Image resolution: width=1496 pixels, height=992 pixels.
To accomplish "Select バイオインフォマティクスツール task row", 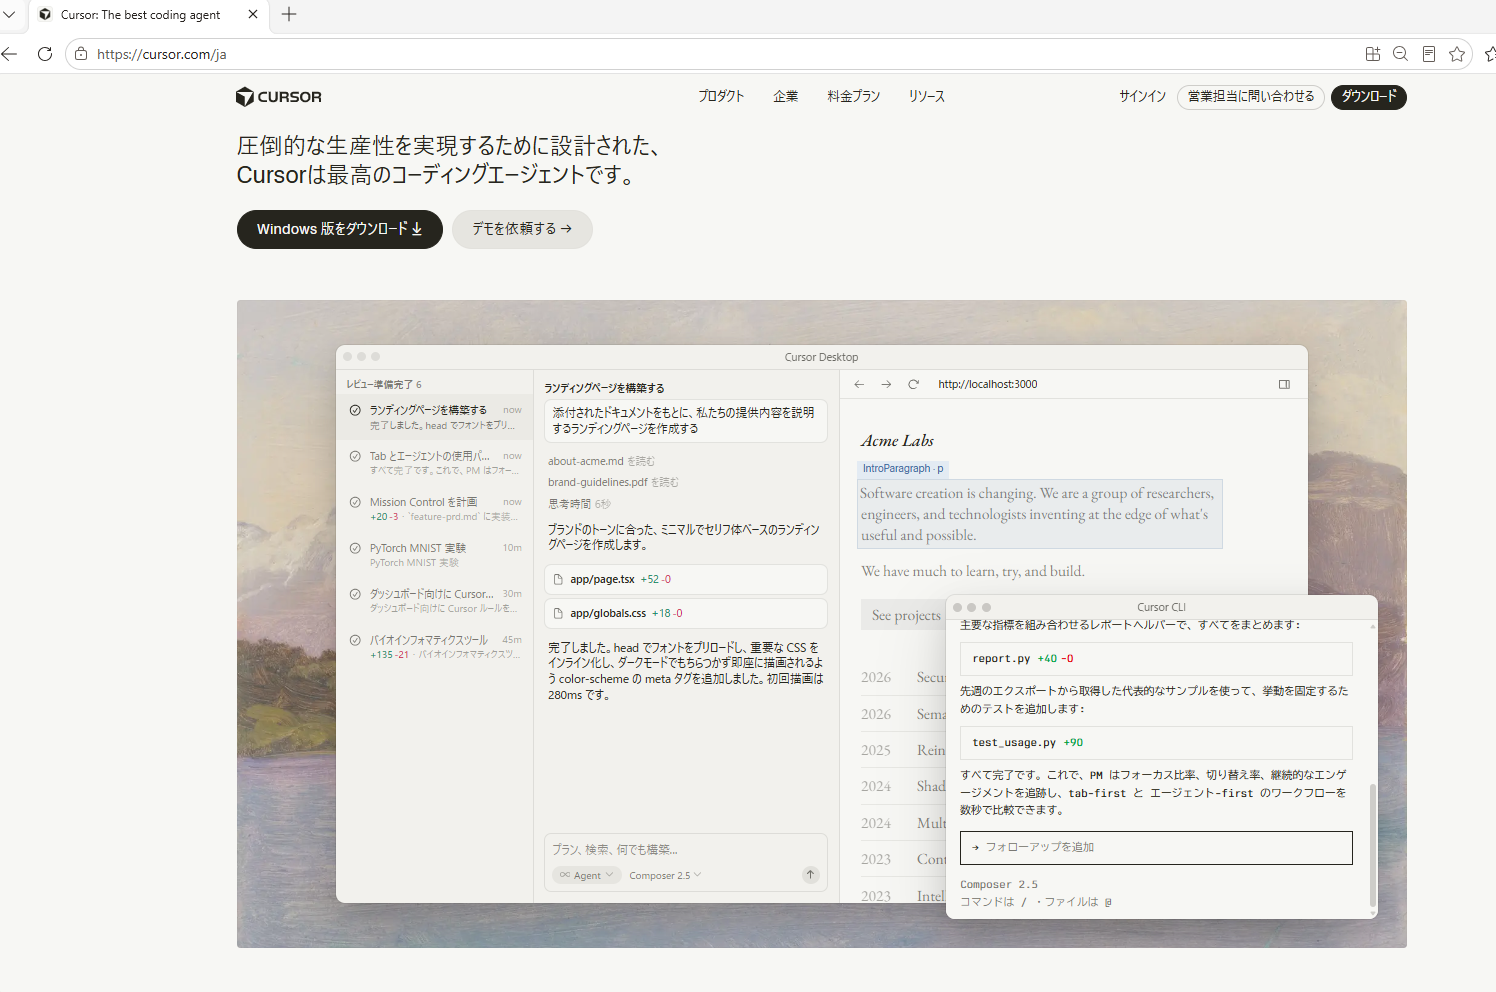I will click(435, 646).
